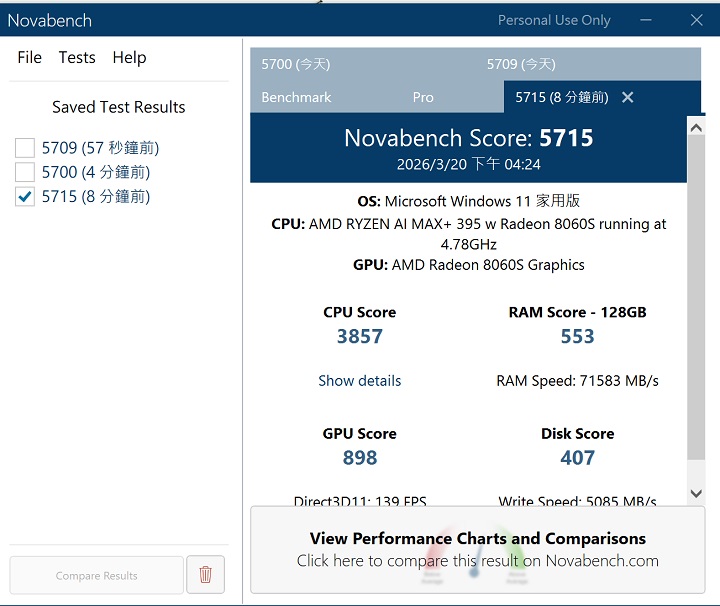Screen dimensions: 720x606
Task: Open the Tests menu
Action: point(77,58)
